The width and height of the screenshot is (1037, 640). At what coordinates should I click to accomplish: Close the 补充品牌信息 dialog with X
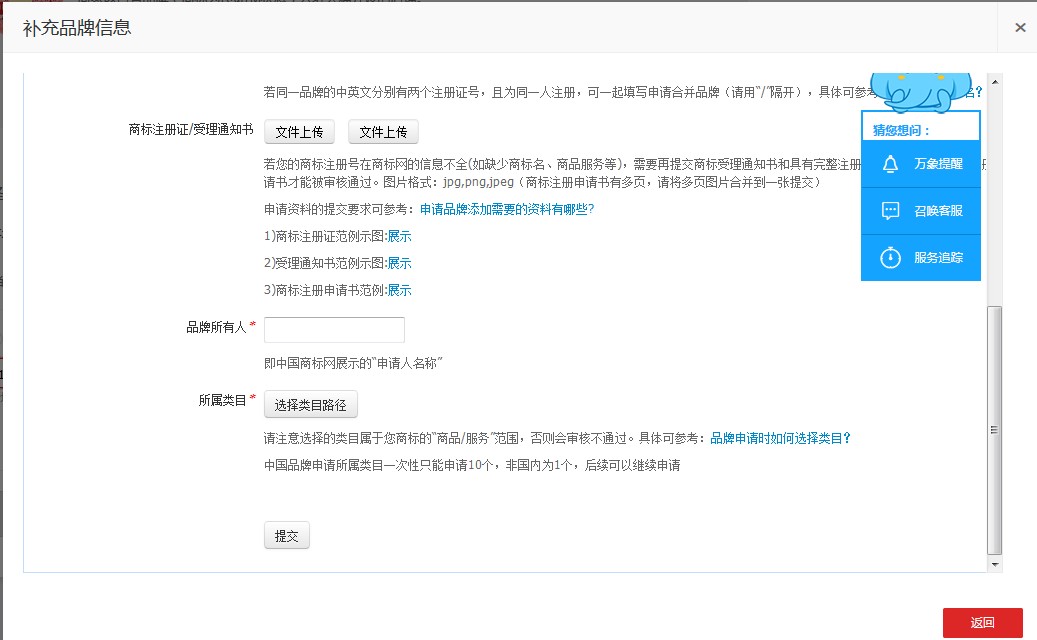[x=1020, y=28]
